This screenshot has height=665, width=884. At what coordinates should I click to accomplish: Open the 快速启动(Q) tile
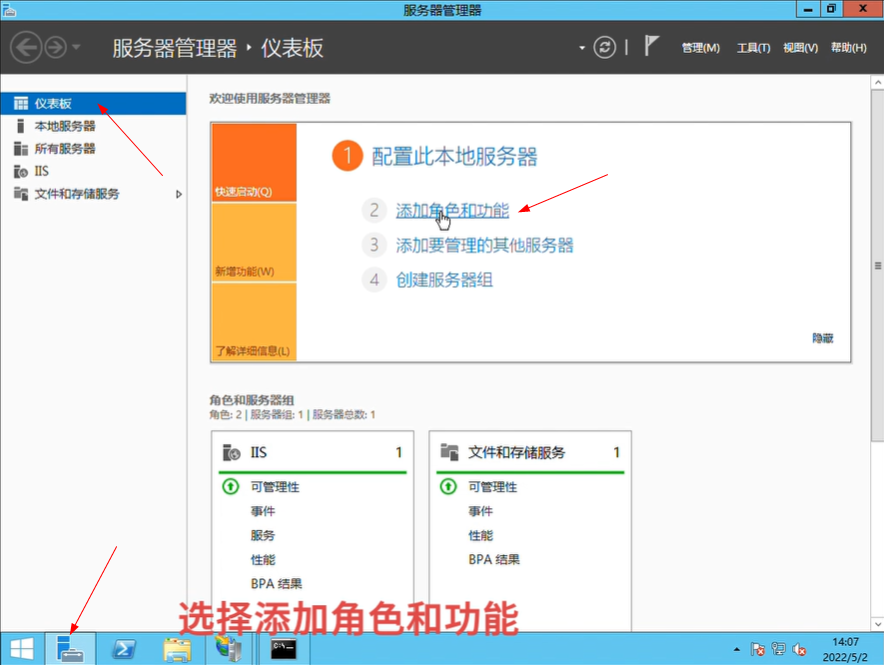click(254, 163)
